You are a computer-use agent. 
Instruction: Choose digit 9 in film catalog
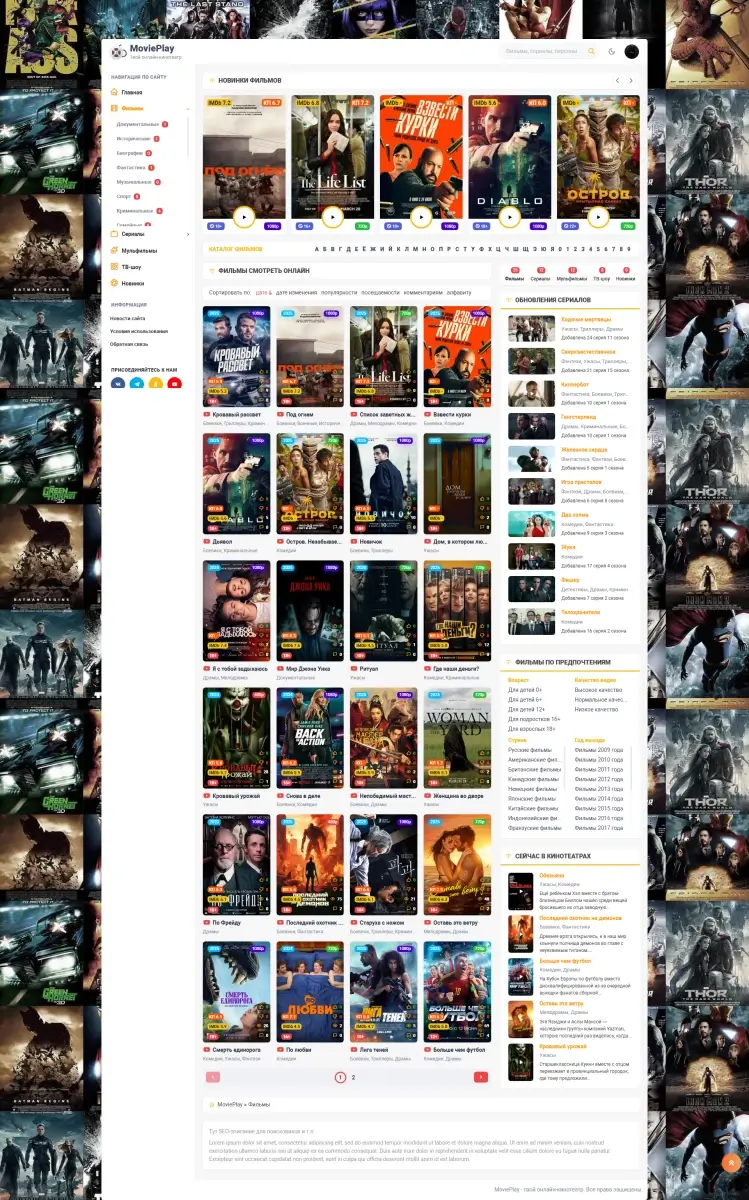(x=628, y=249)
